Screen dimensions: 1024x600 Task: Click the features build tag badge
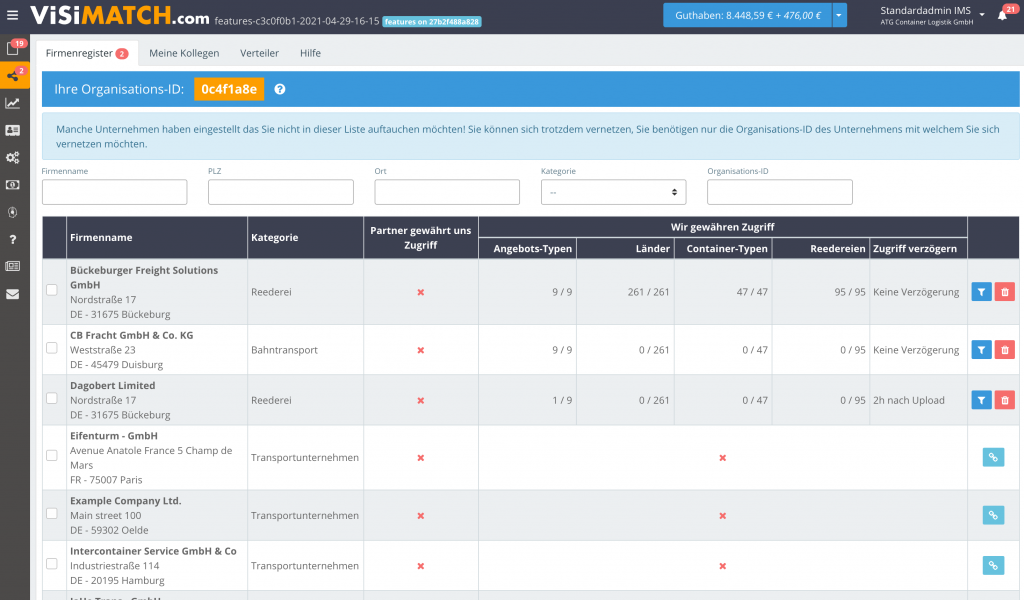pyautogui.click(x=432, y=22)
